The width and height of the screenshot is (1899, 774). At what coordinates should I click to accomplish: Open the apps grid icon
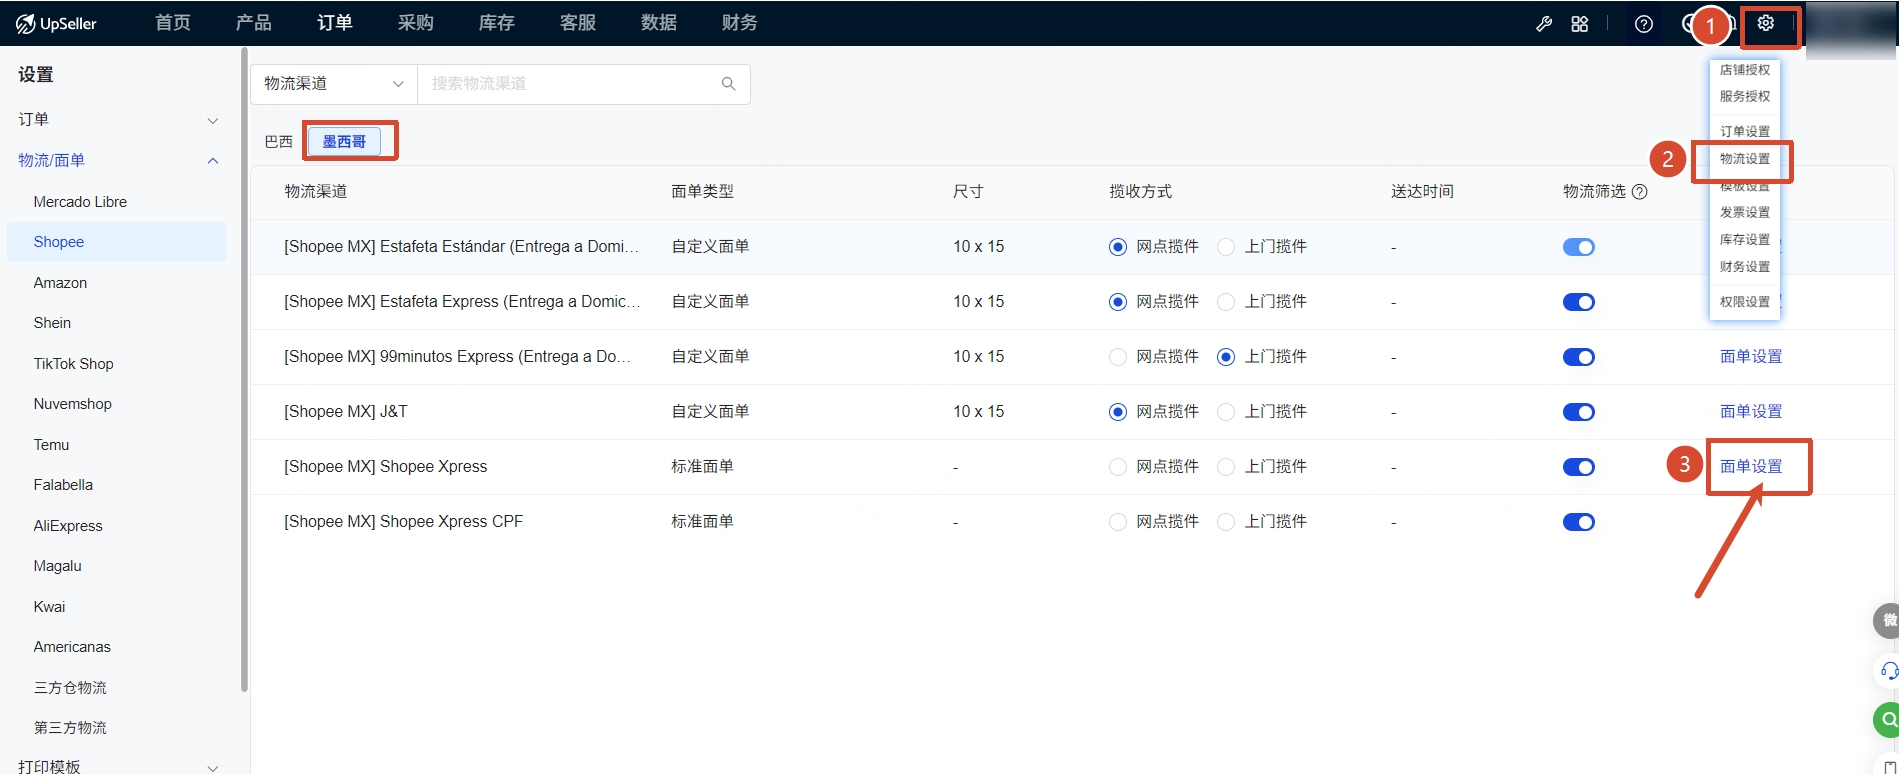click(1580, 24)
